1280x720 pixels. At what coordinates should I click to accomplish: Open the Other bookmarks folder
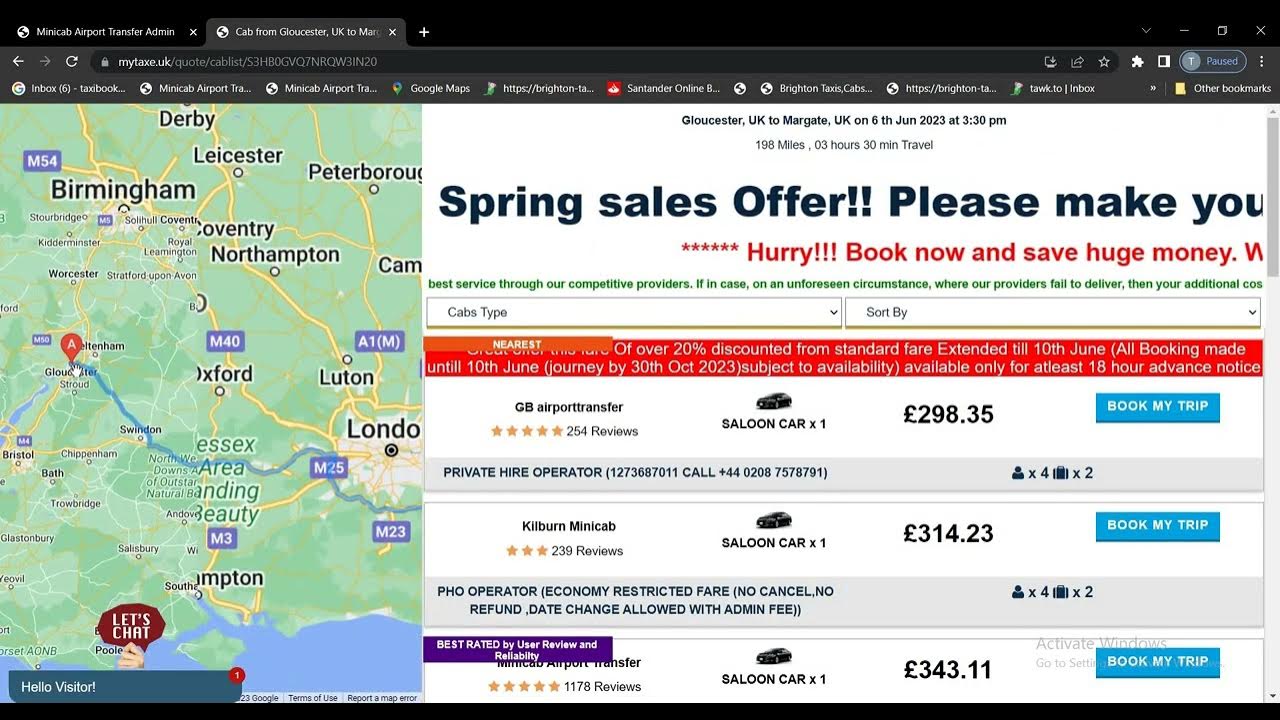click(x=1222, y=88)
